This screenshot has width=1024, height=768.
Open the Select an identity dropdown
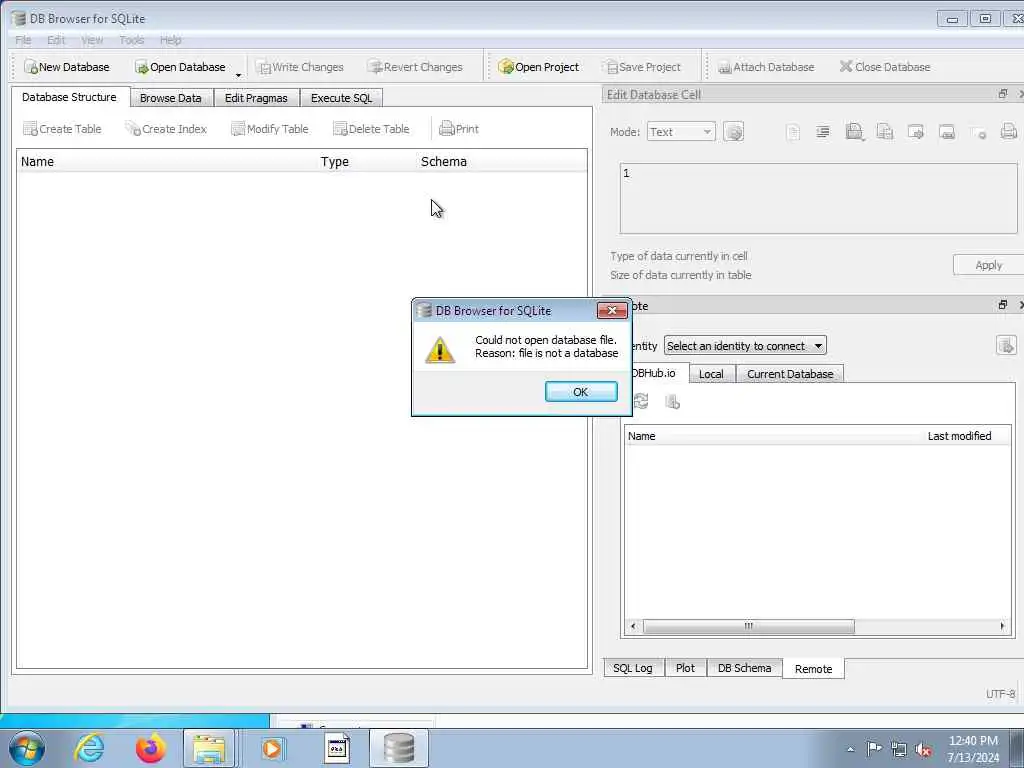click(x=745, y=345)
